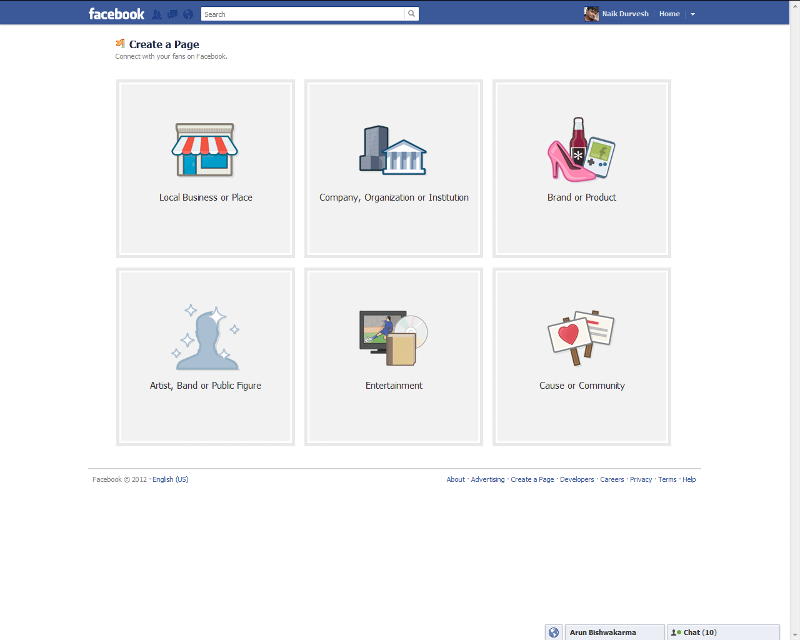
Task: Focus the Search input field
Action: click(x=303, y=14)
